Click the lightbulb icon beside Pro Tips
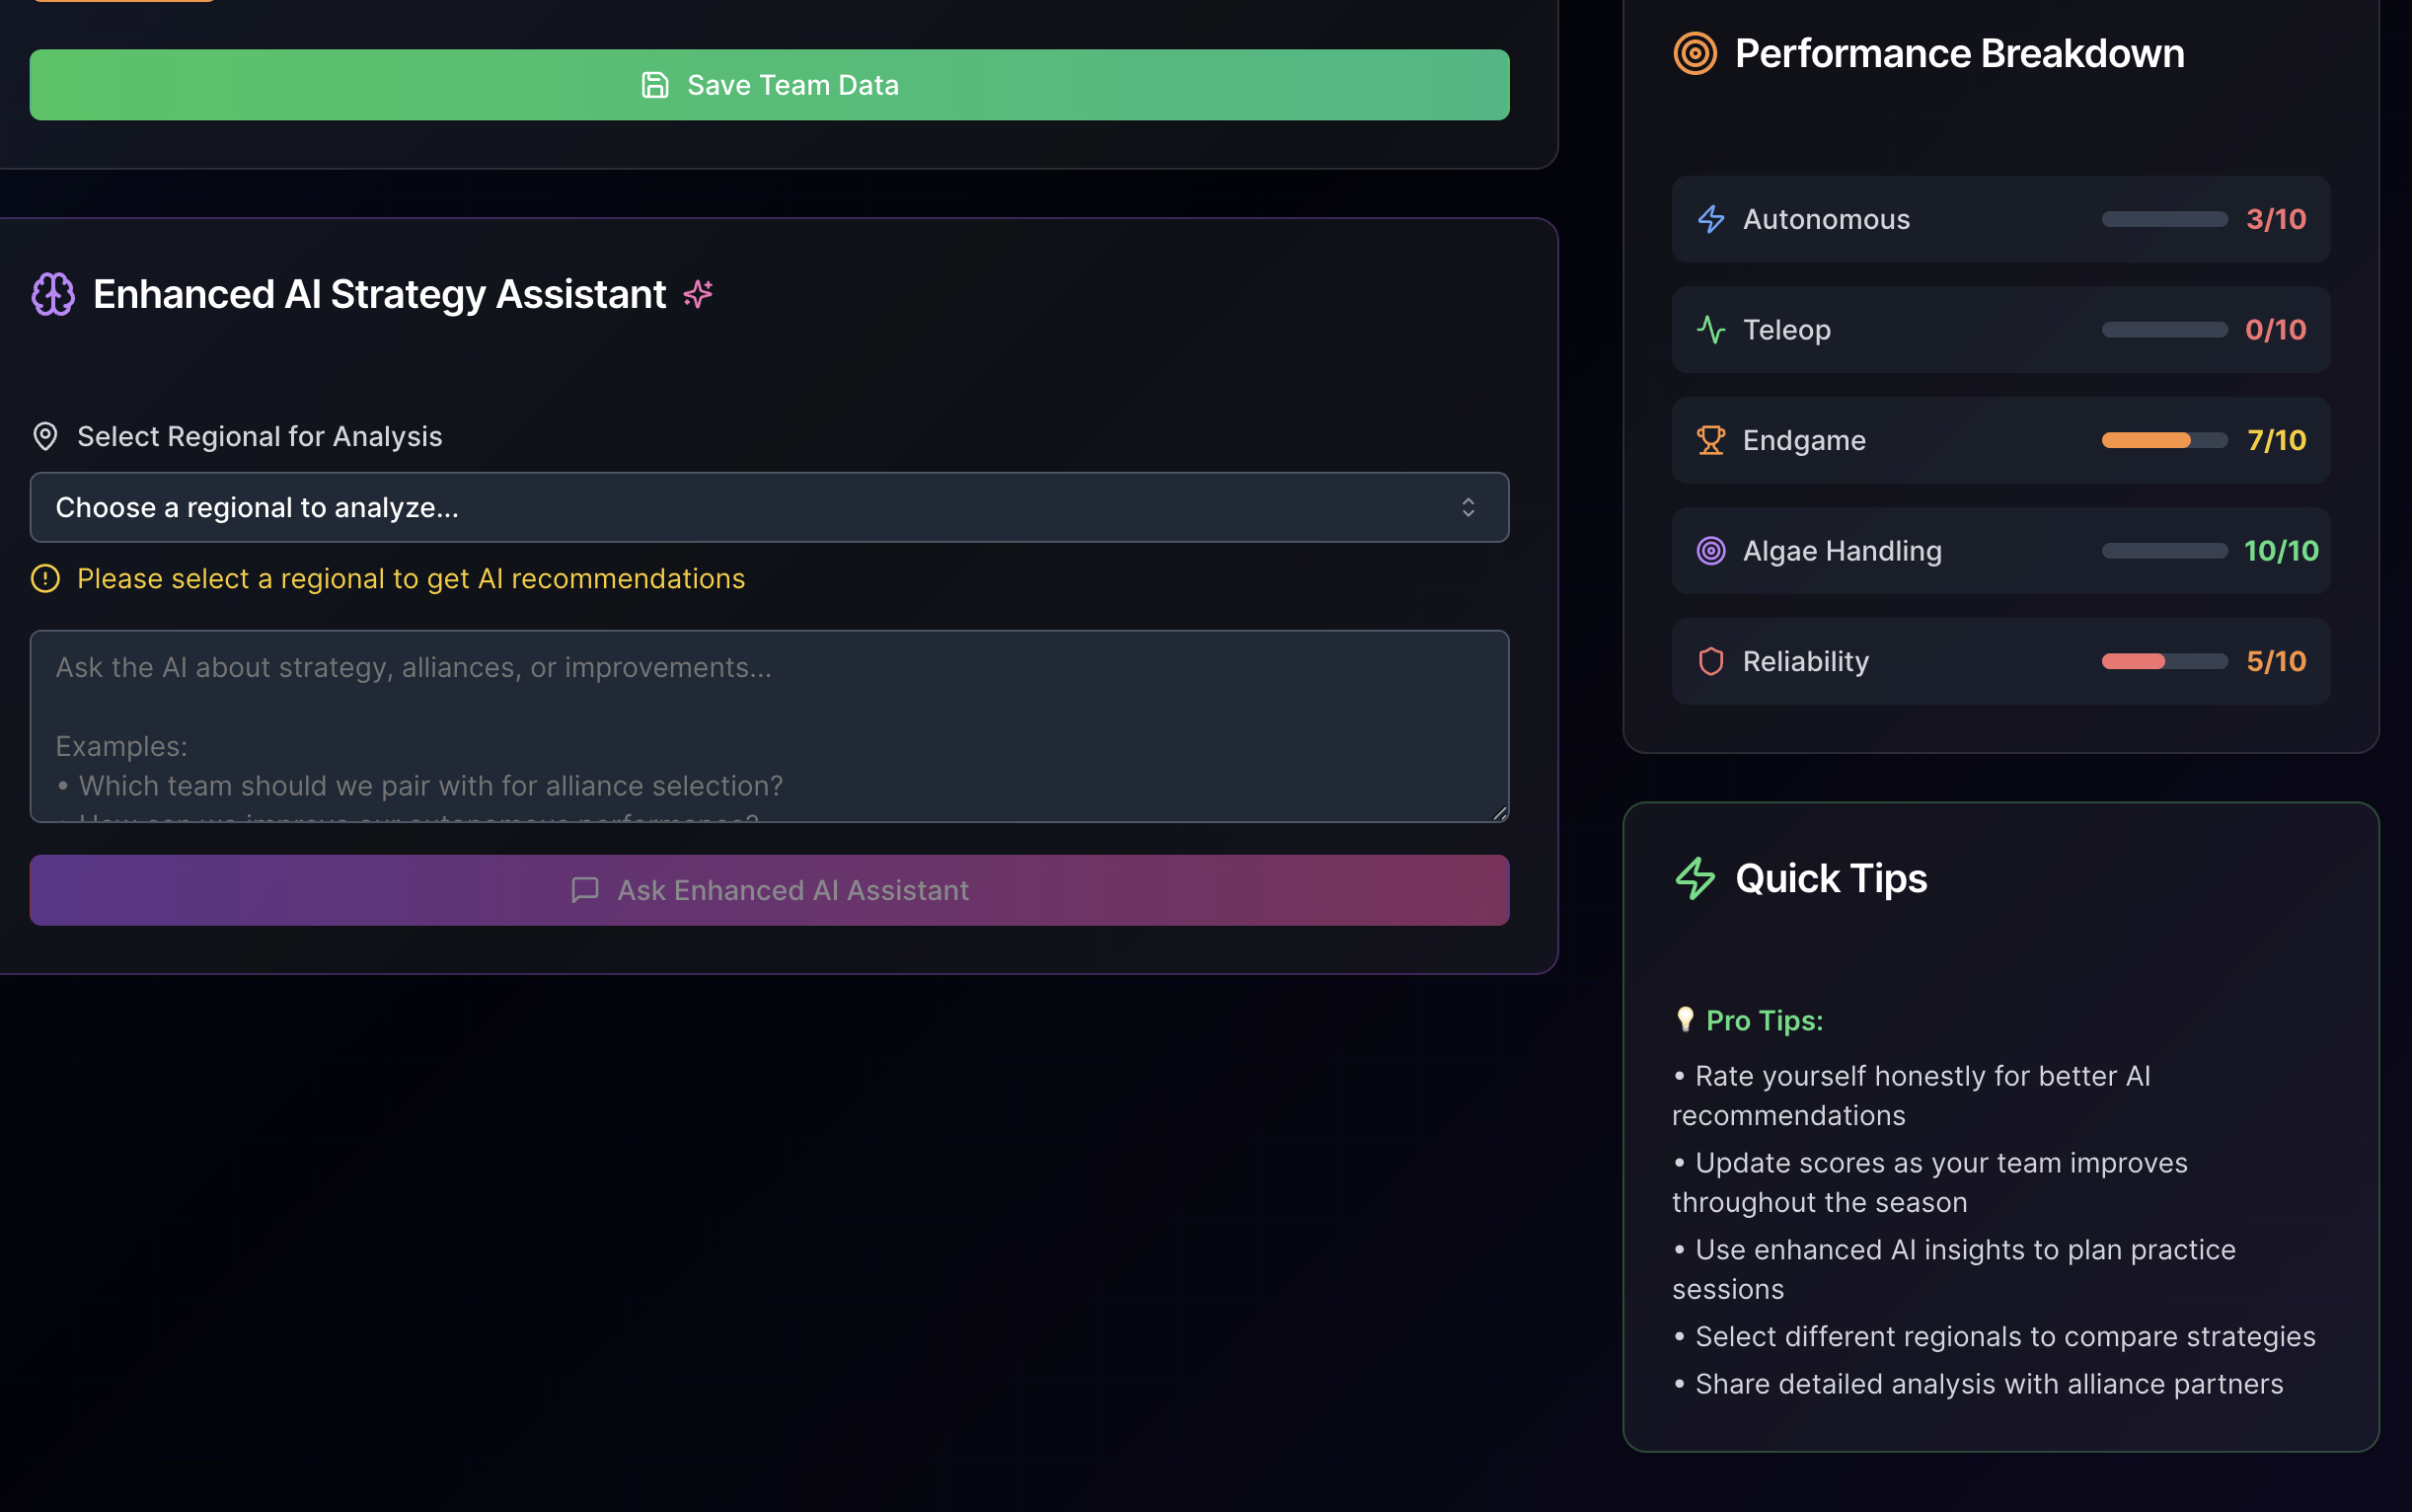The width and height of the screenshot is (2412, 1512). [1685, 1019]
